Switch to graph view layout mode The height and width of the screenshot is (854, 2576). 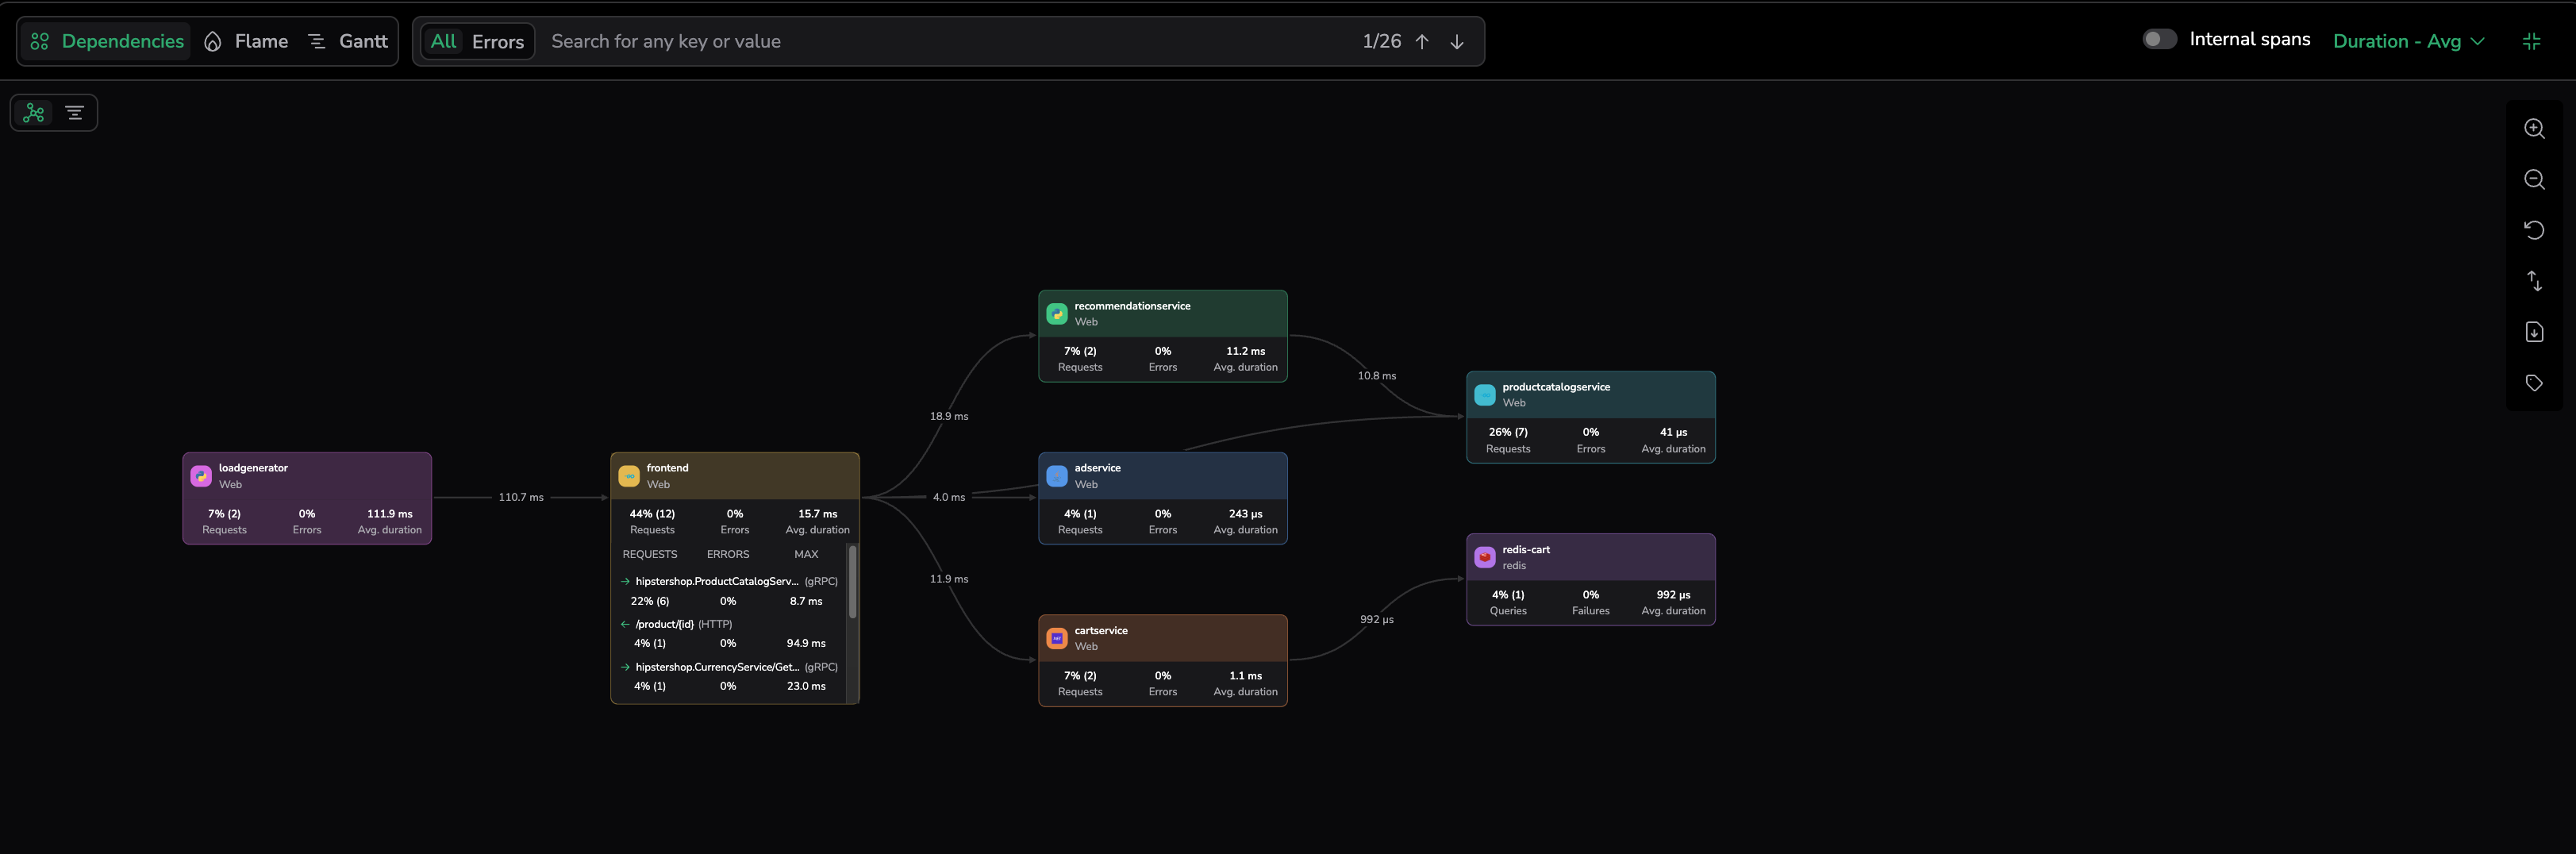[x=34, y=113]
